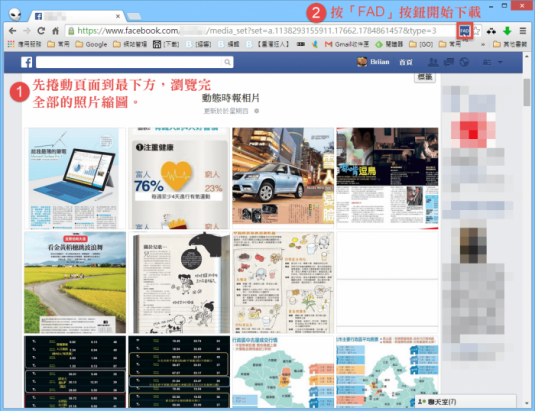The width and height of the screenshot is (535, 411).
Task: Open the yellow rice field road thumbnail
Action: (x=75, y=282)
